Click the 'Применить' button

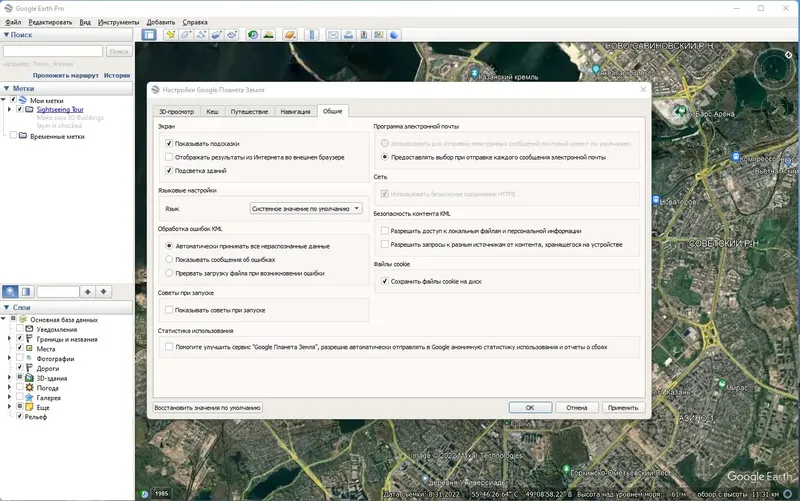(623, 408)
